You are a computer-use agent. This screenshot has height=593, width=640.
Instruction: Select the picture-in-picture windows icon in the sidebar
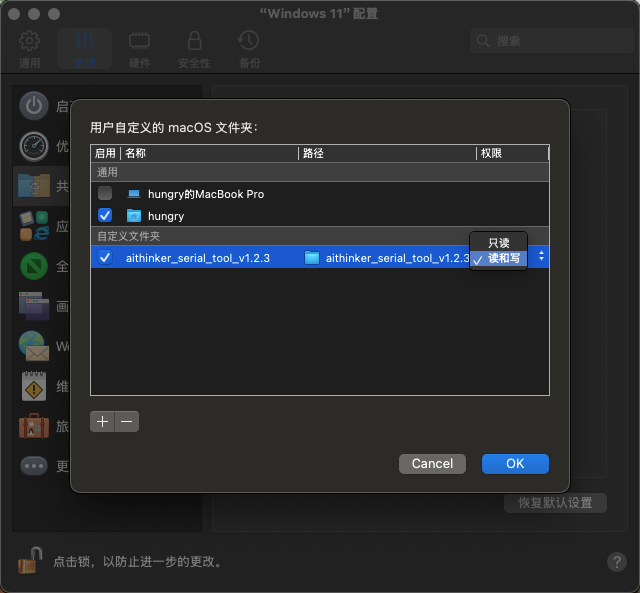click(34, 306)
